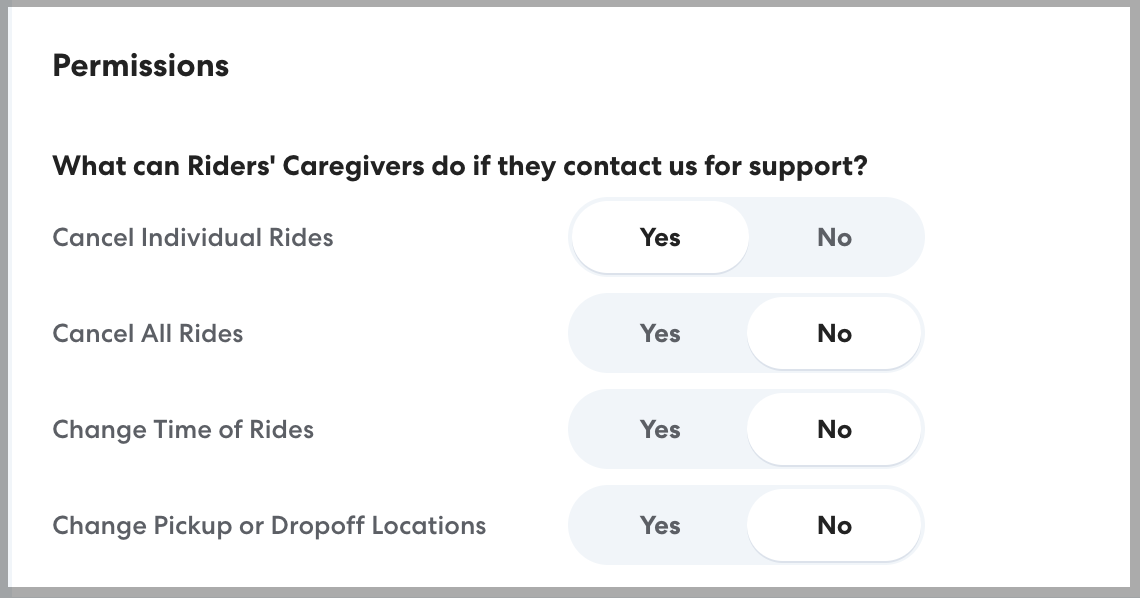Set Change Time of Rides to No
The height and width of the screenshot is (598, 1140).
point(834,429)
